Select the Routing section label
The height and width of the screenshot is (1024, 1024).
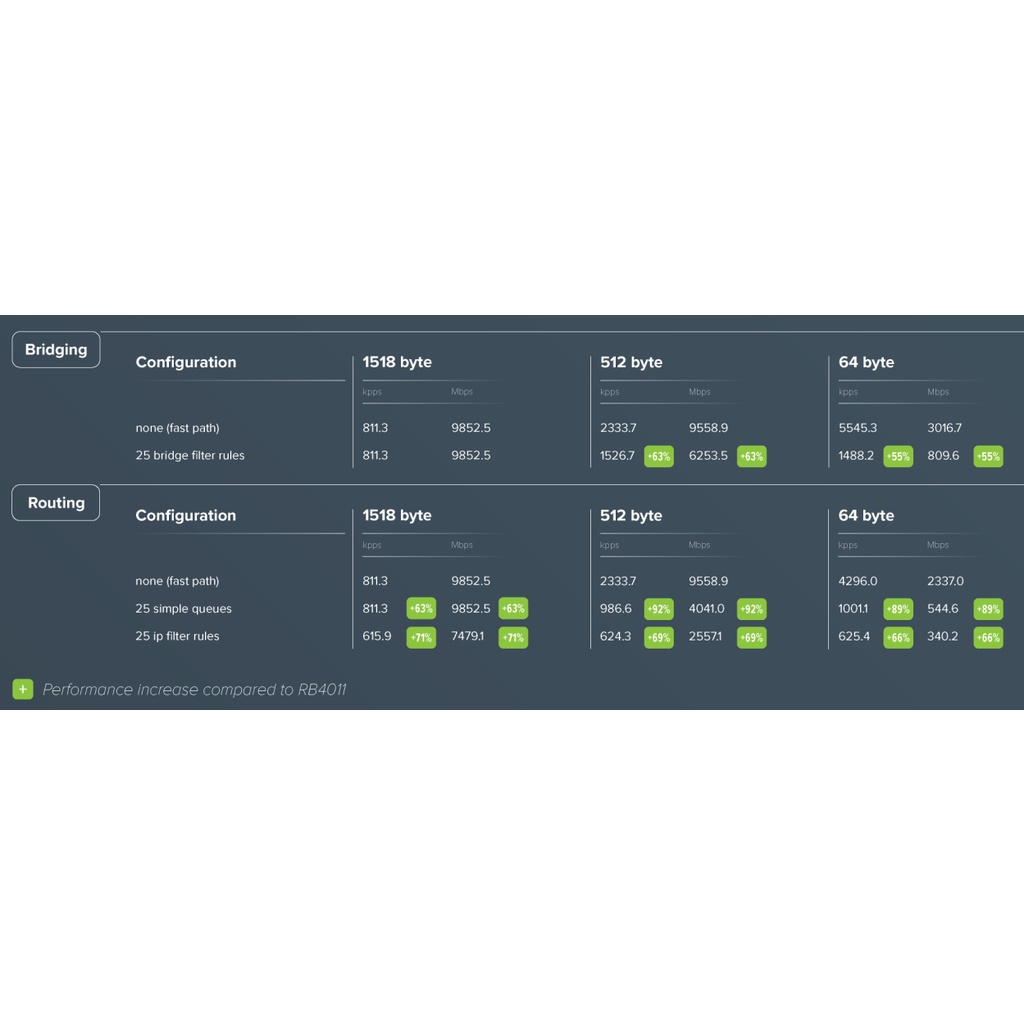[56, 503]
